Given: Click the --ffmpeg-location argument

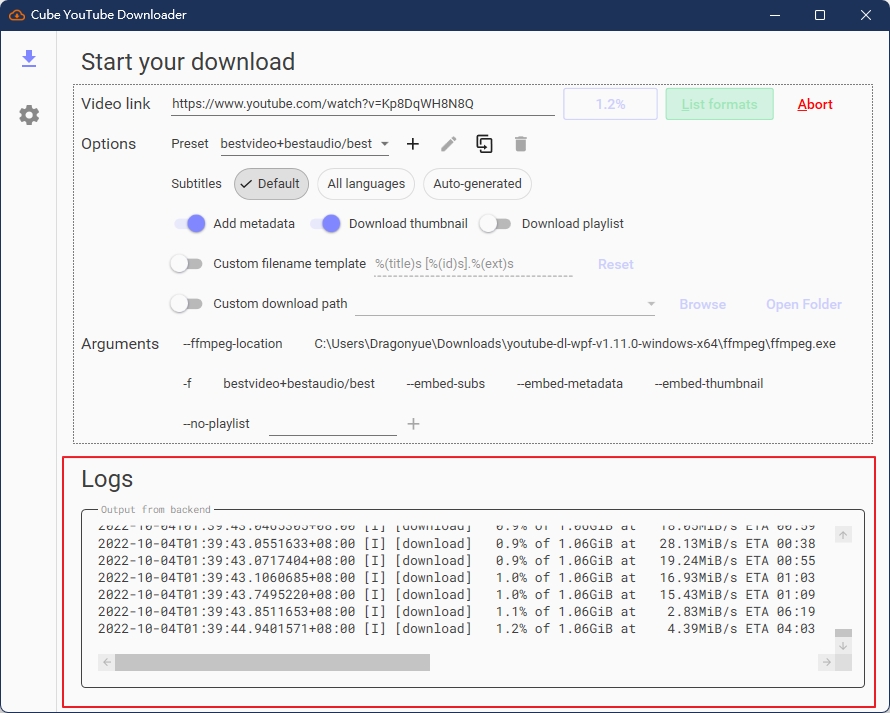Looking at the screenshot, I should [x=233, y=344].
